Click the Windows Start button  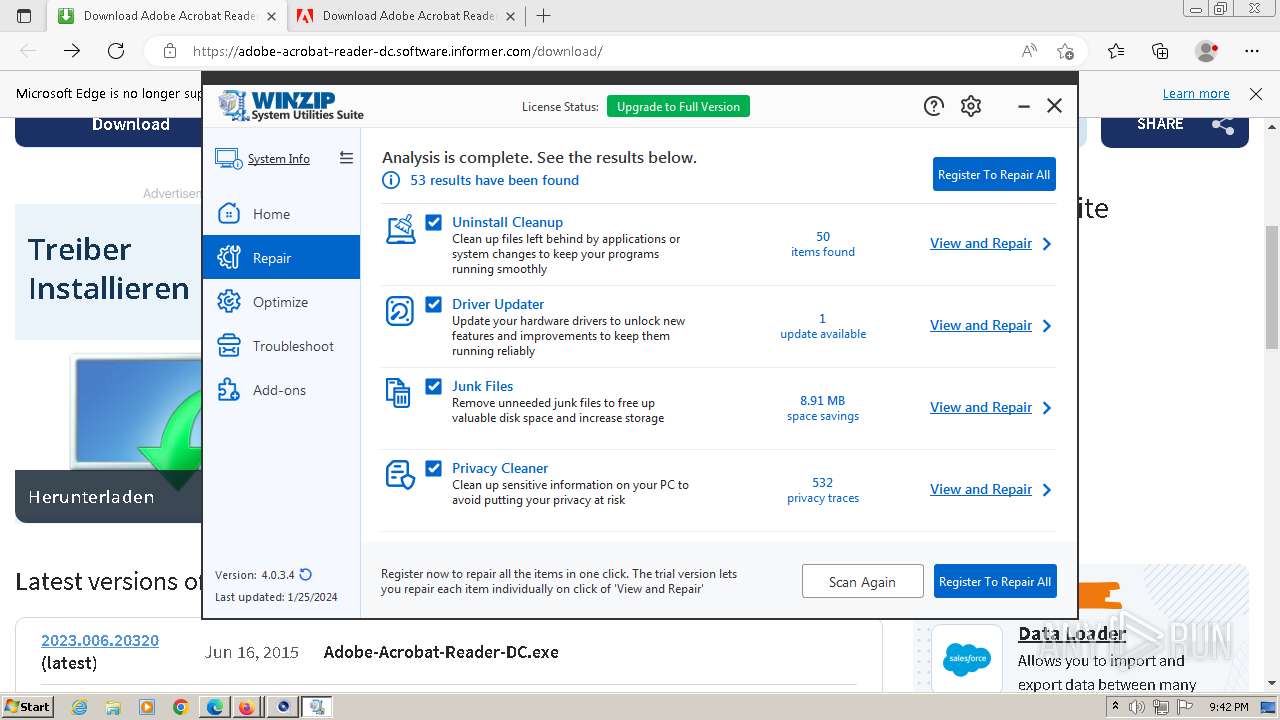(x=27, y=707)
